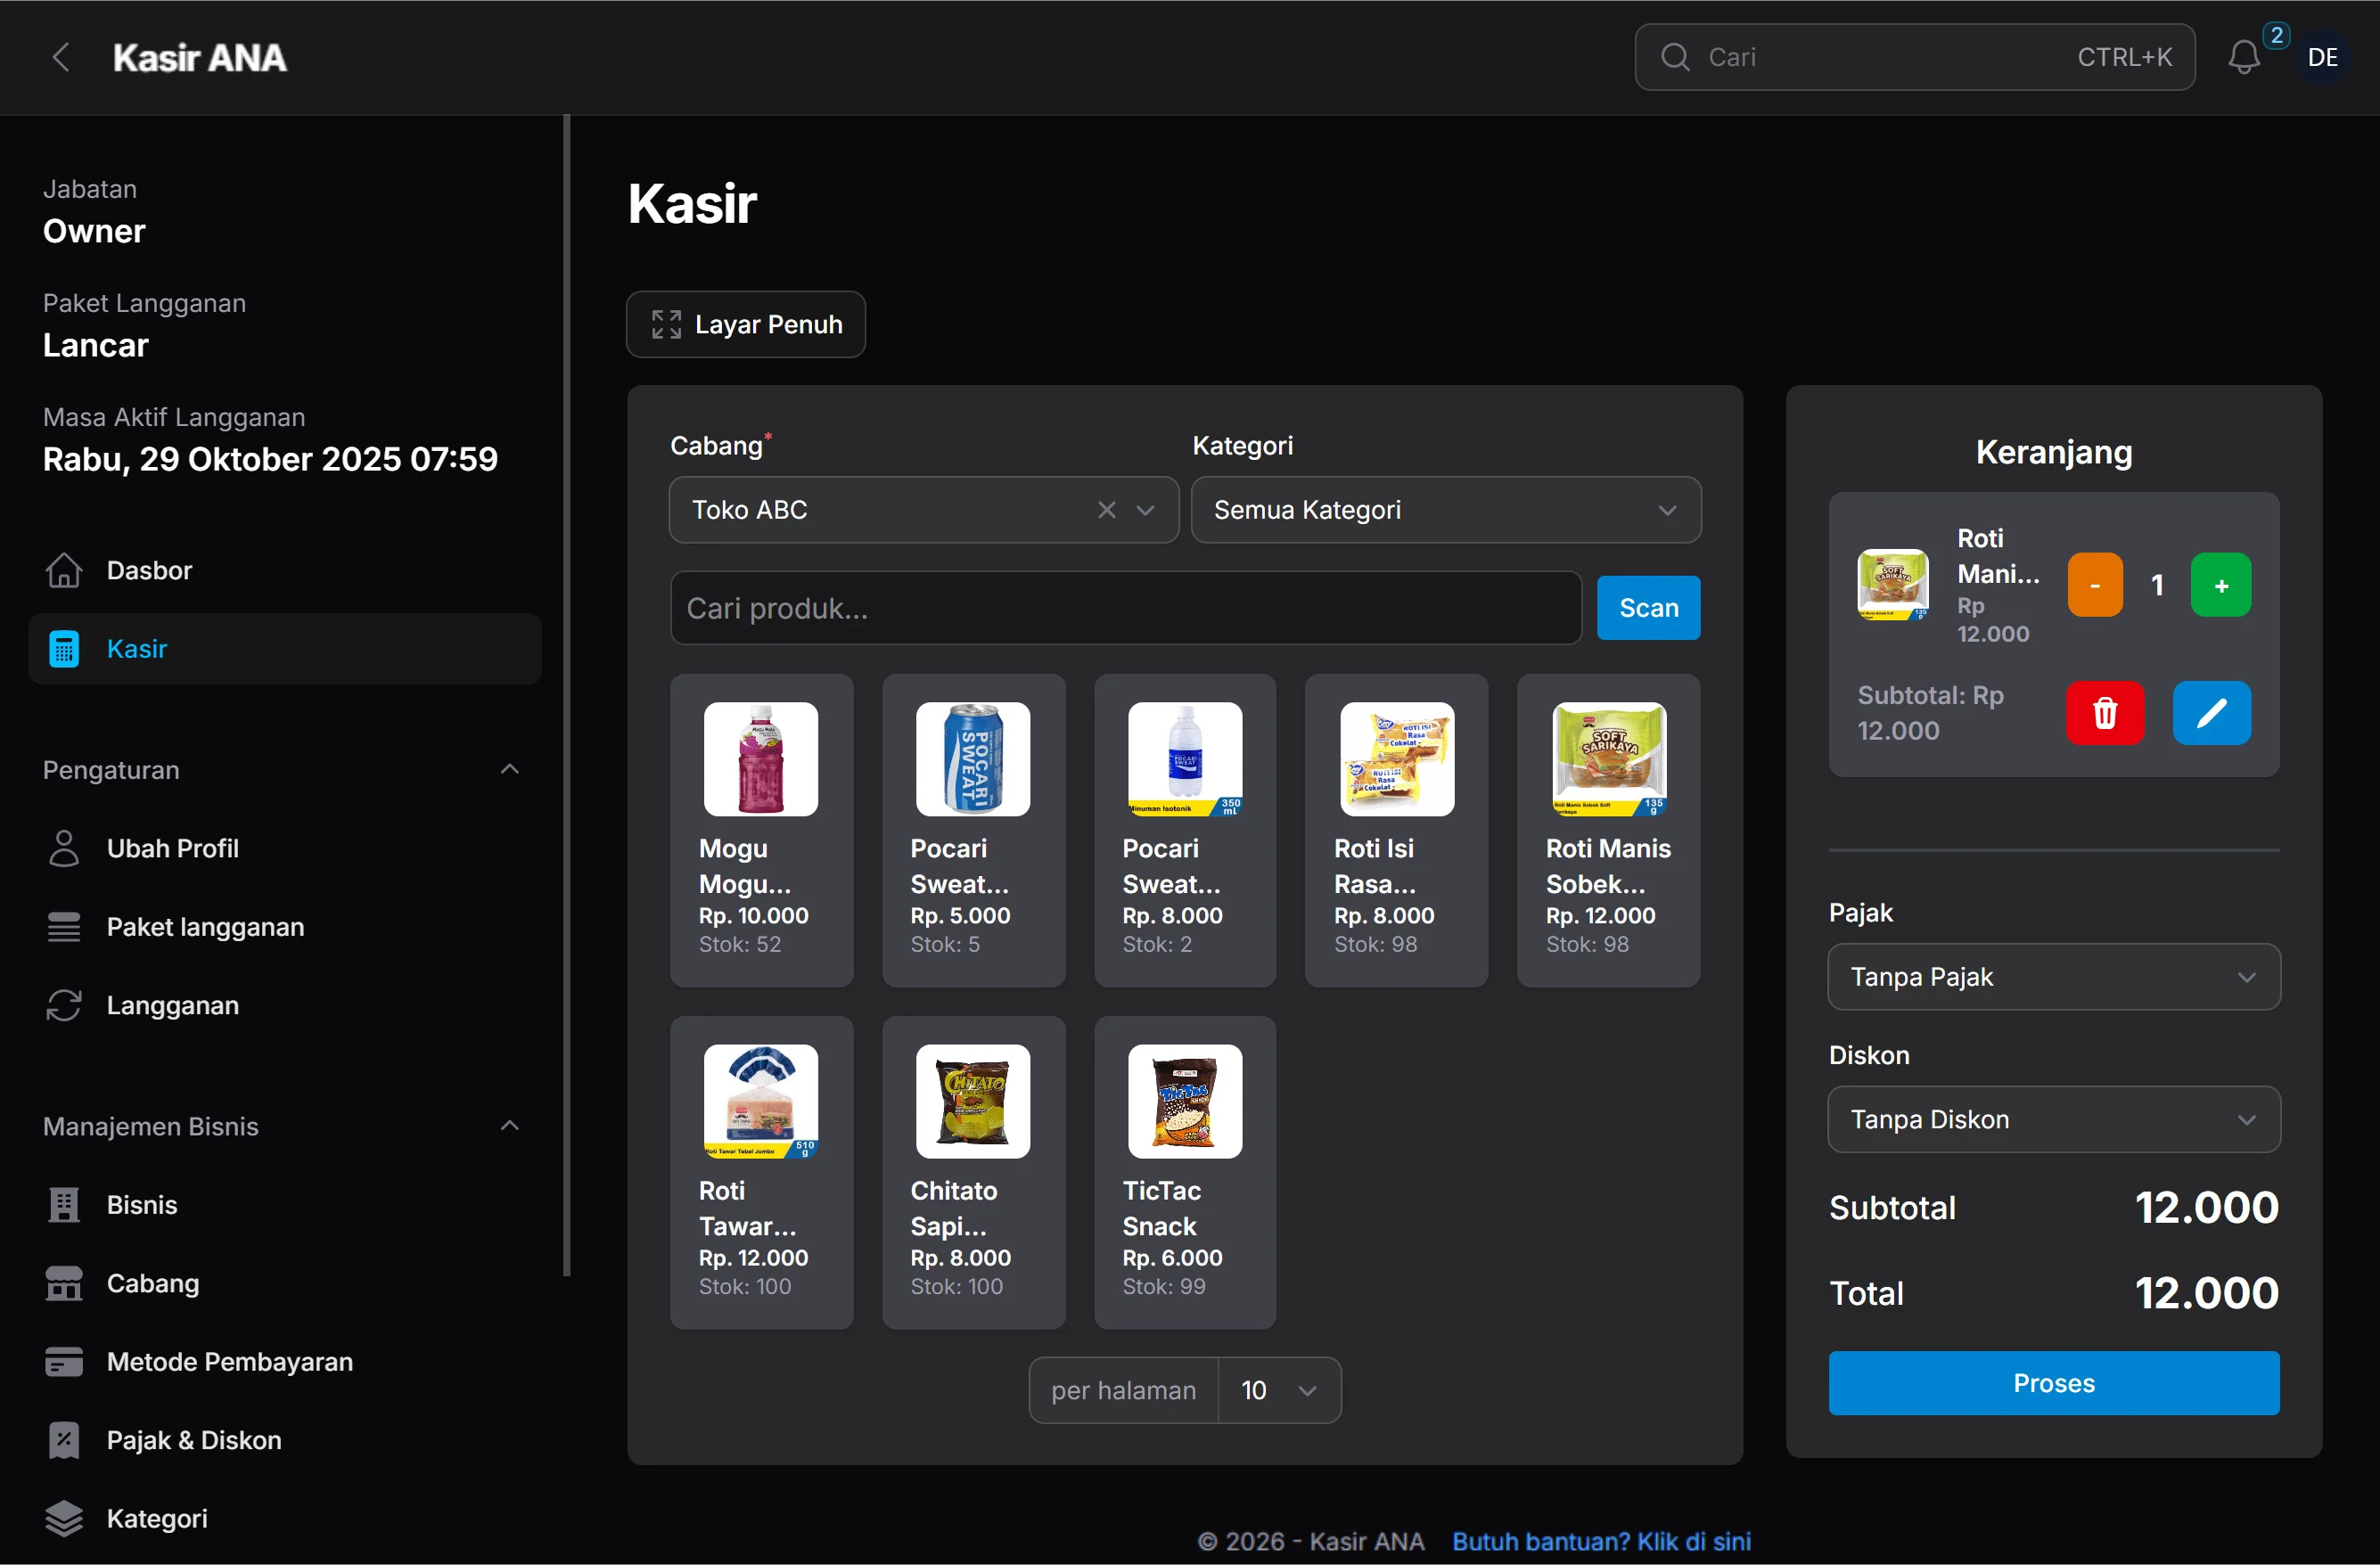Remove Roti Manis using the trash icon

point(2104,712)
